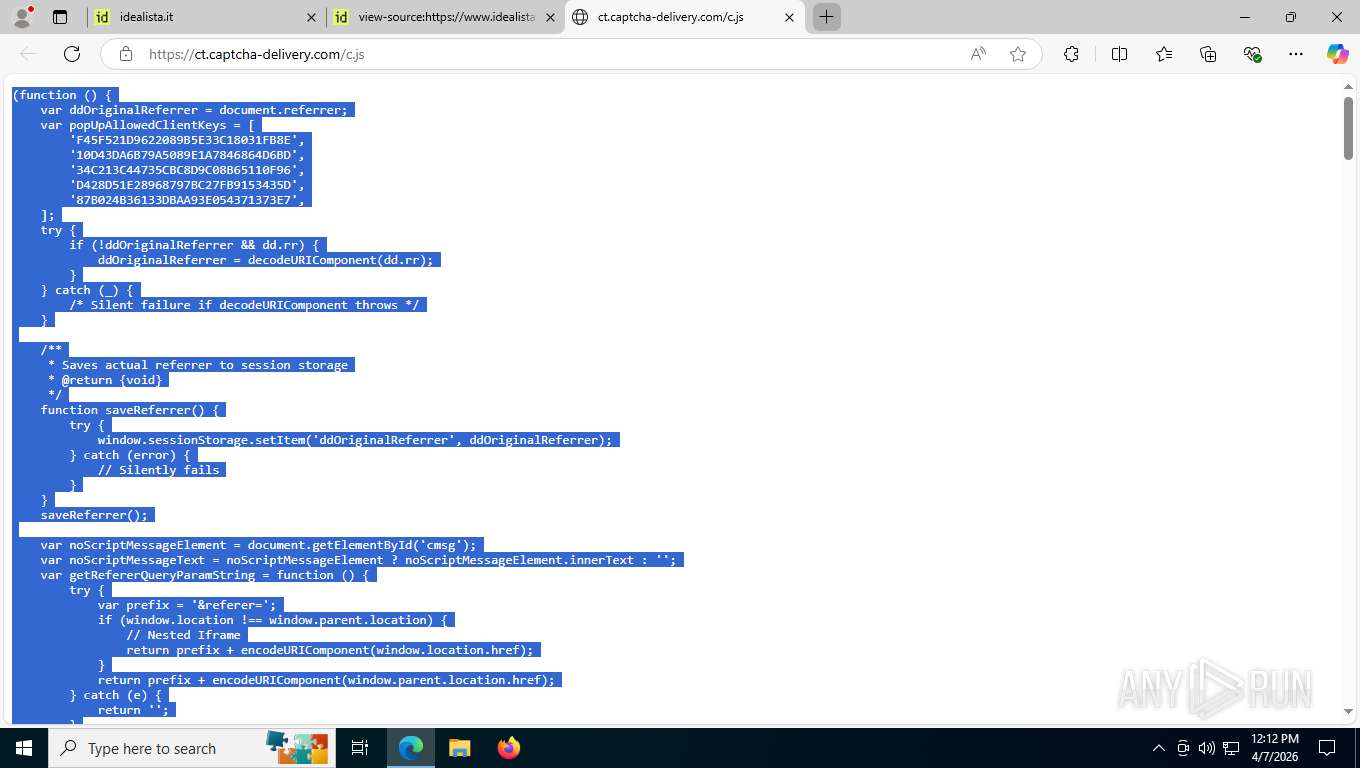The image size is (1360, 768).
Task: Switch to the view-source idealista tab
Action: coord(445,17)
